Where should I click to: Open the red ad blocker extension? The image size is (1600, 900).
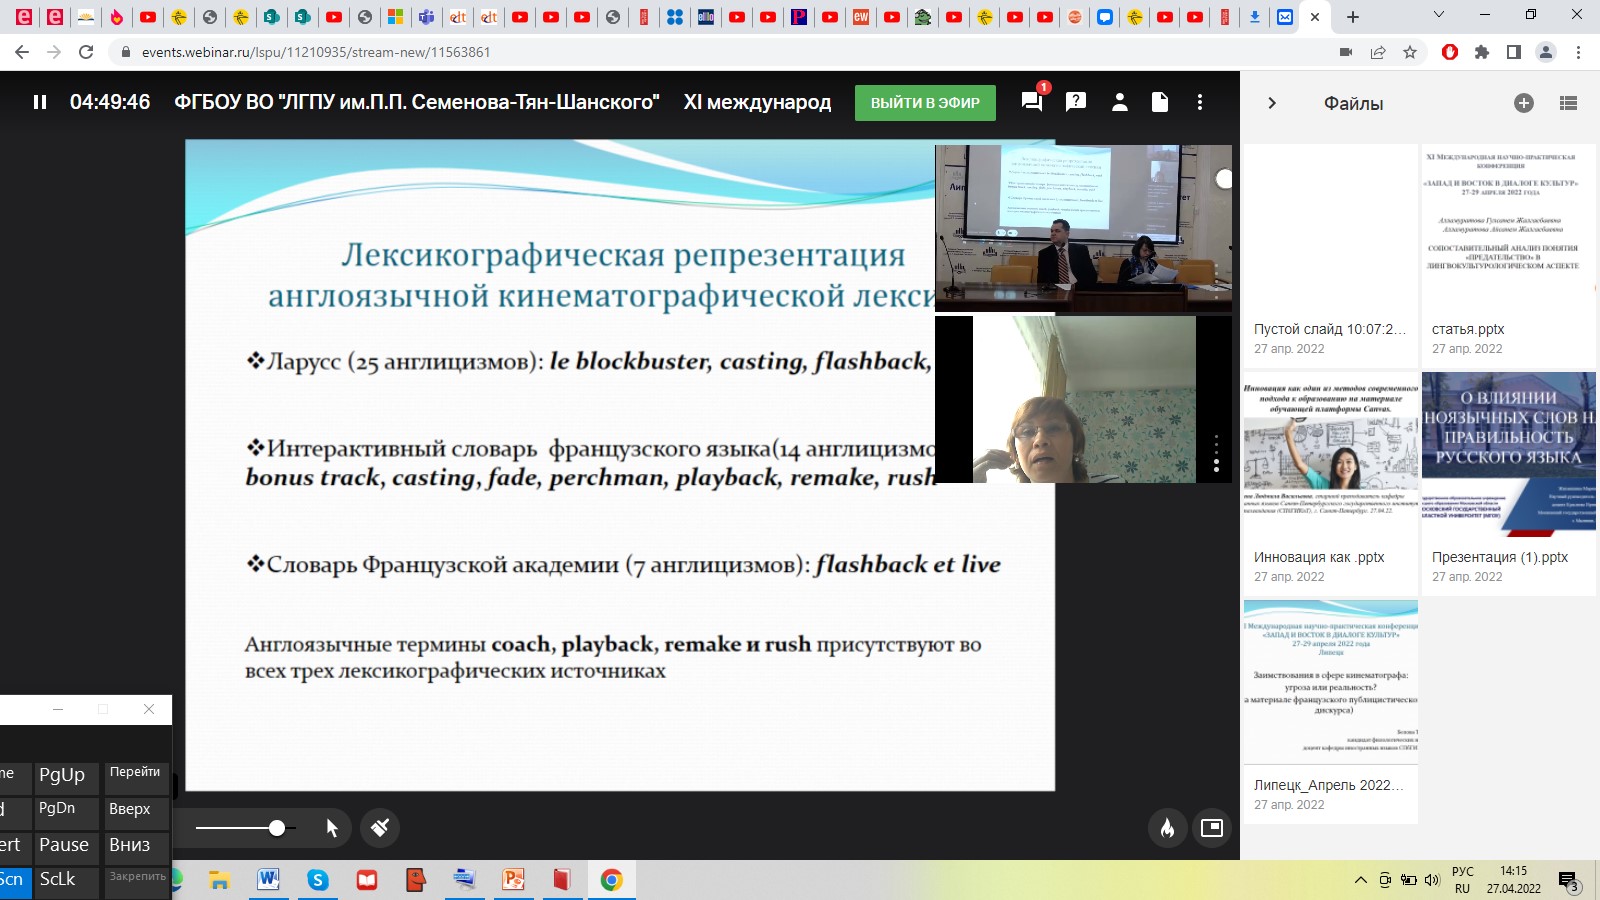tap(1450, 52)
